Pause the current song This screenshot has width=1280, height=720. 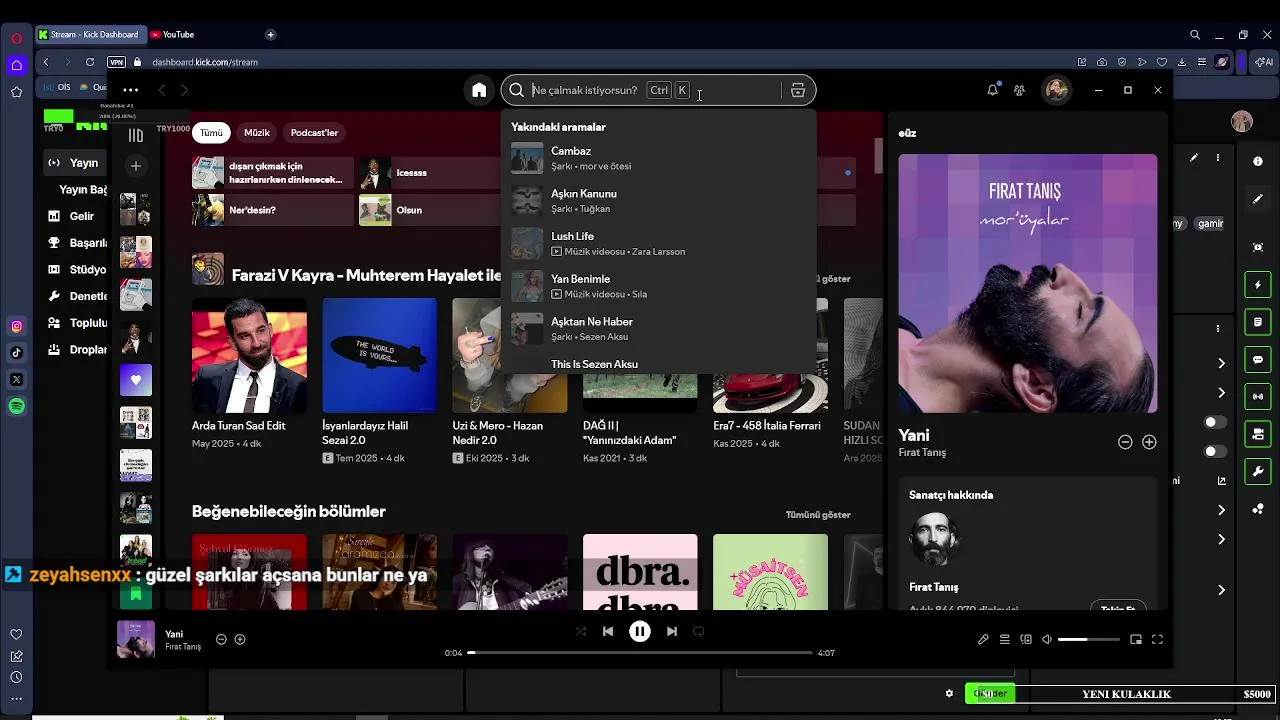(640, 631)
